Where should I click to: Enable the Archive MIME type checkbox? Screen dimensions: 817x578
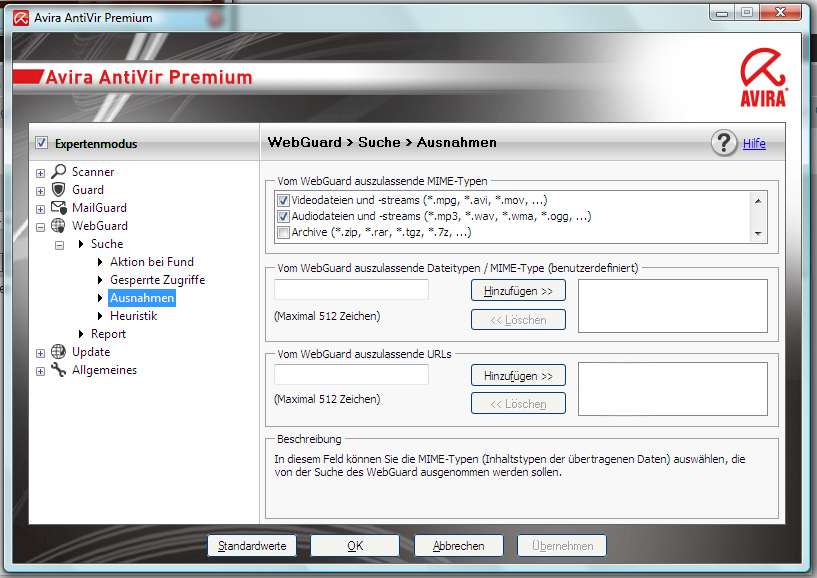[x=283, y=232]
